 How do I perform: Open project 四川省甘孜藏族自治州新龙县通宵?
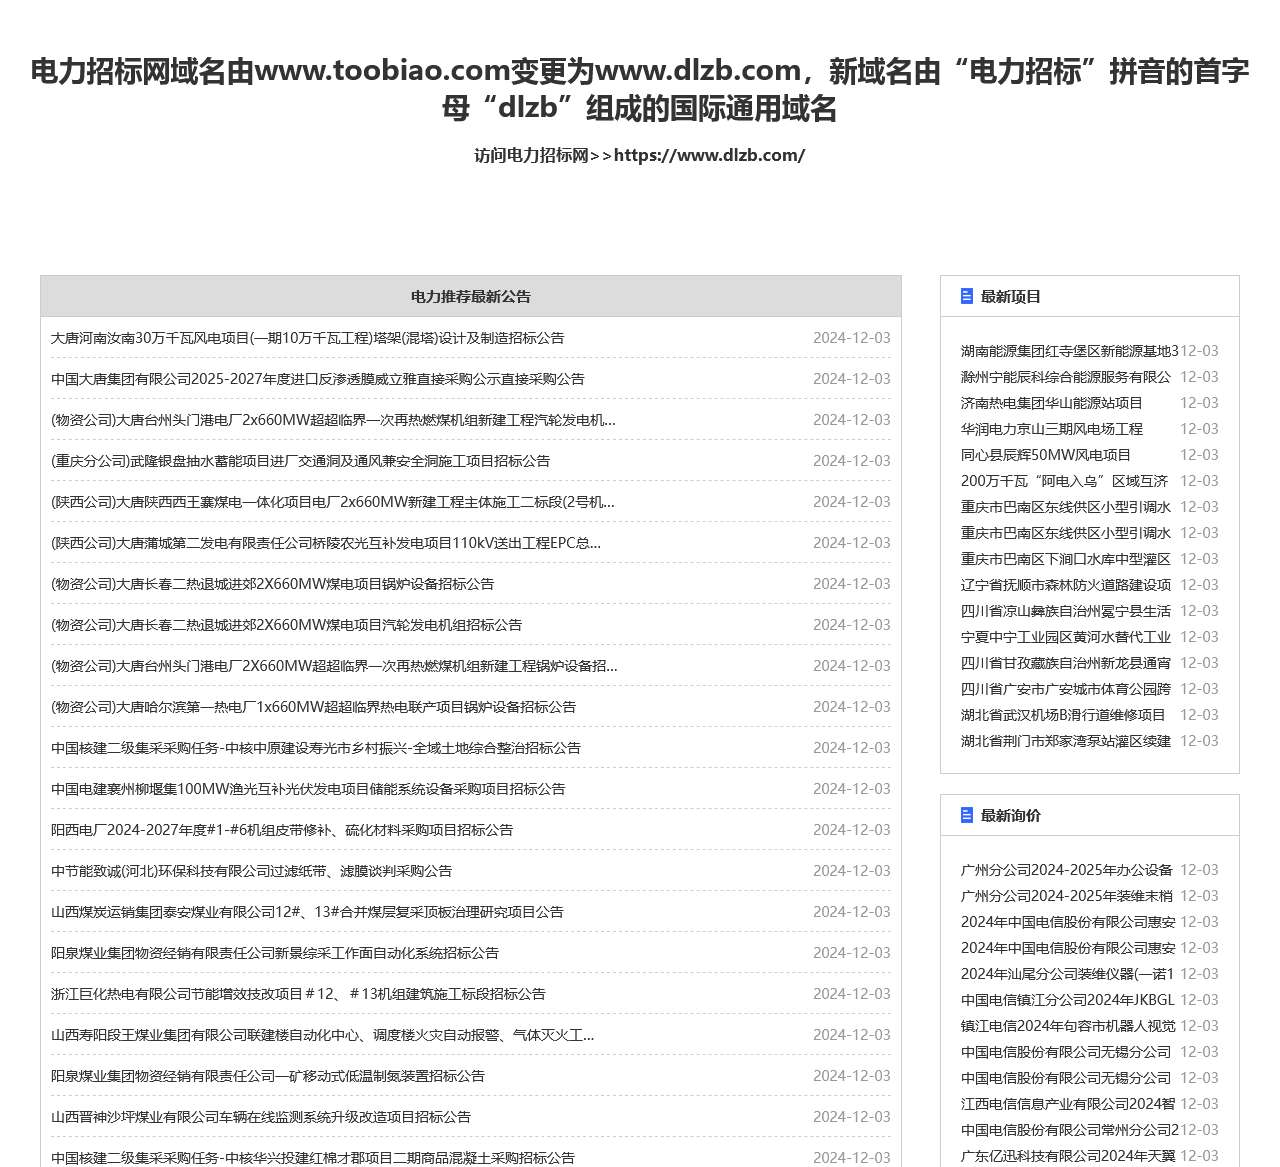[x=1066, y=663]
